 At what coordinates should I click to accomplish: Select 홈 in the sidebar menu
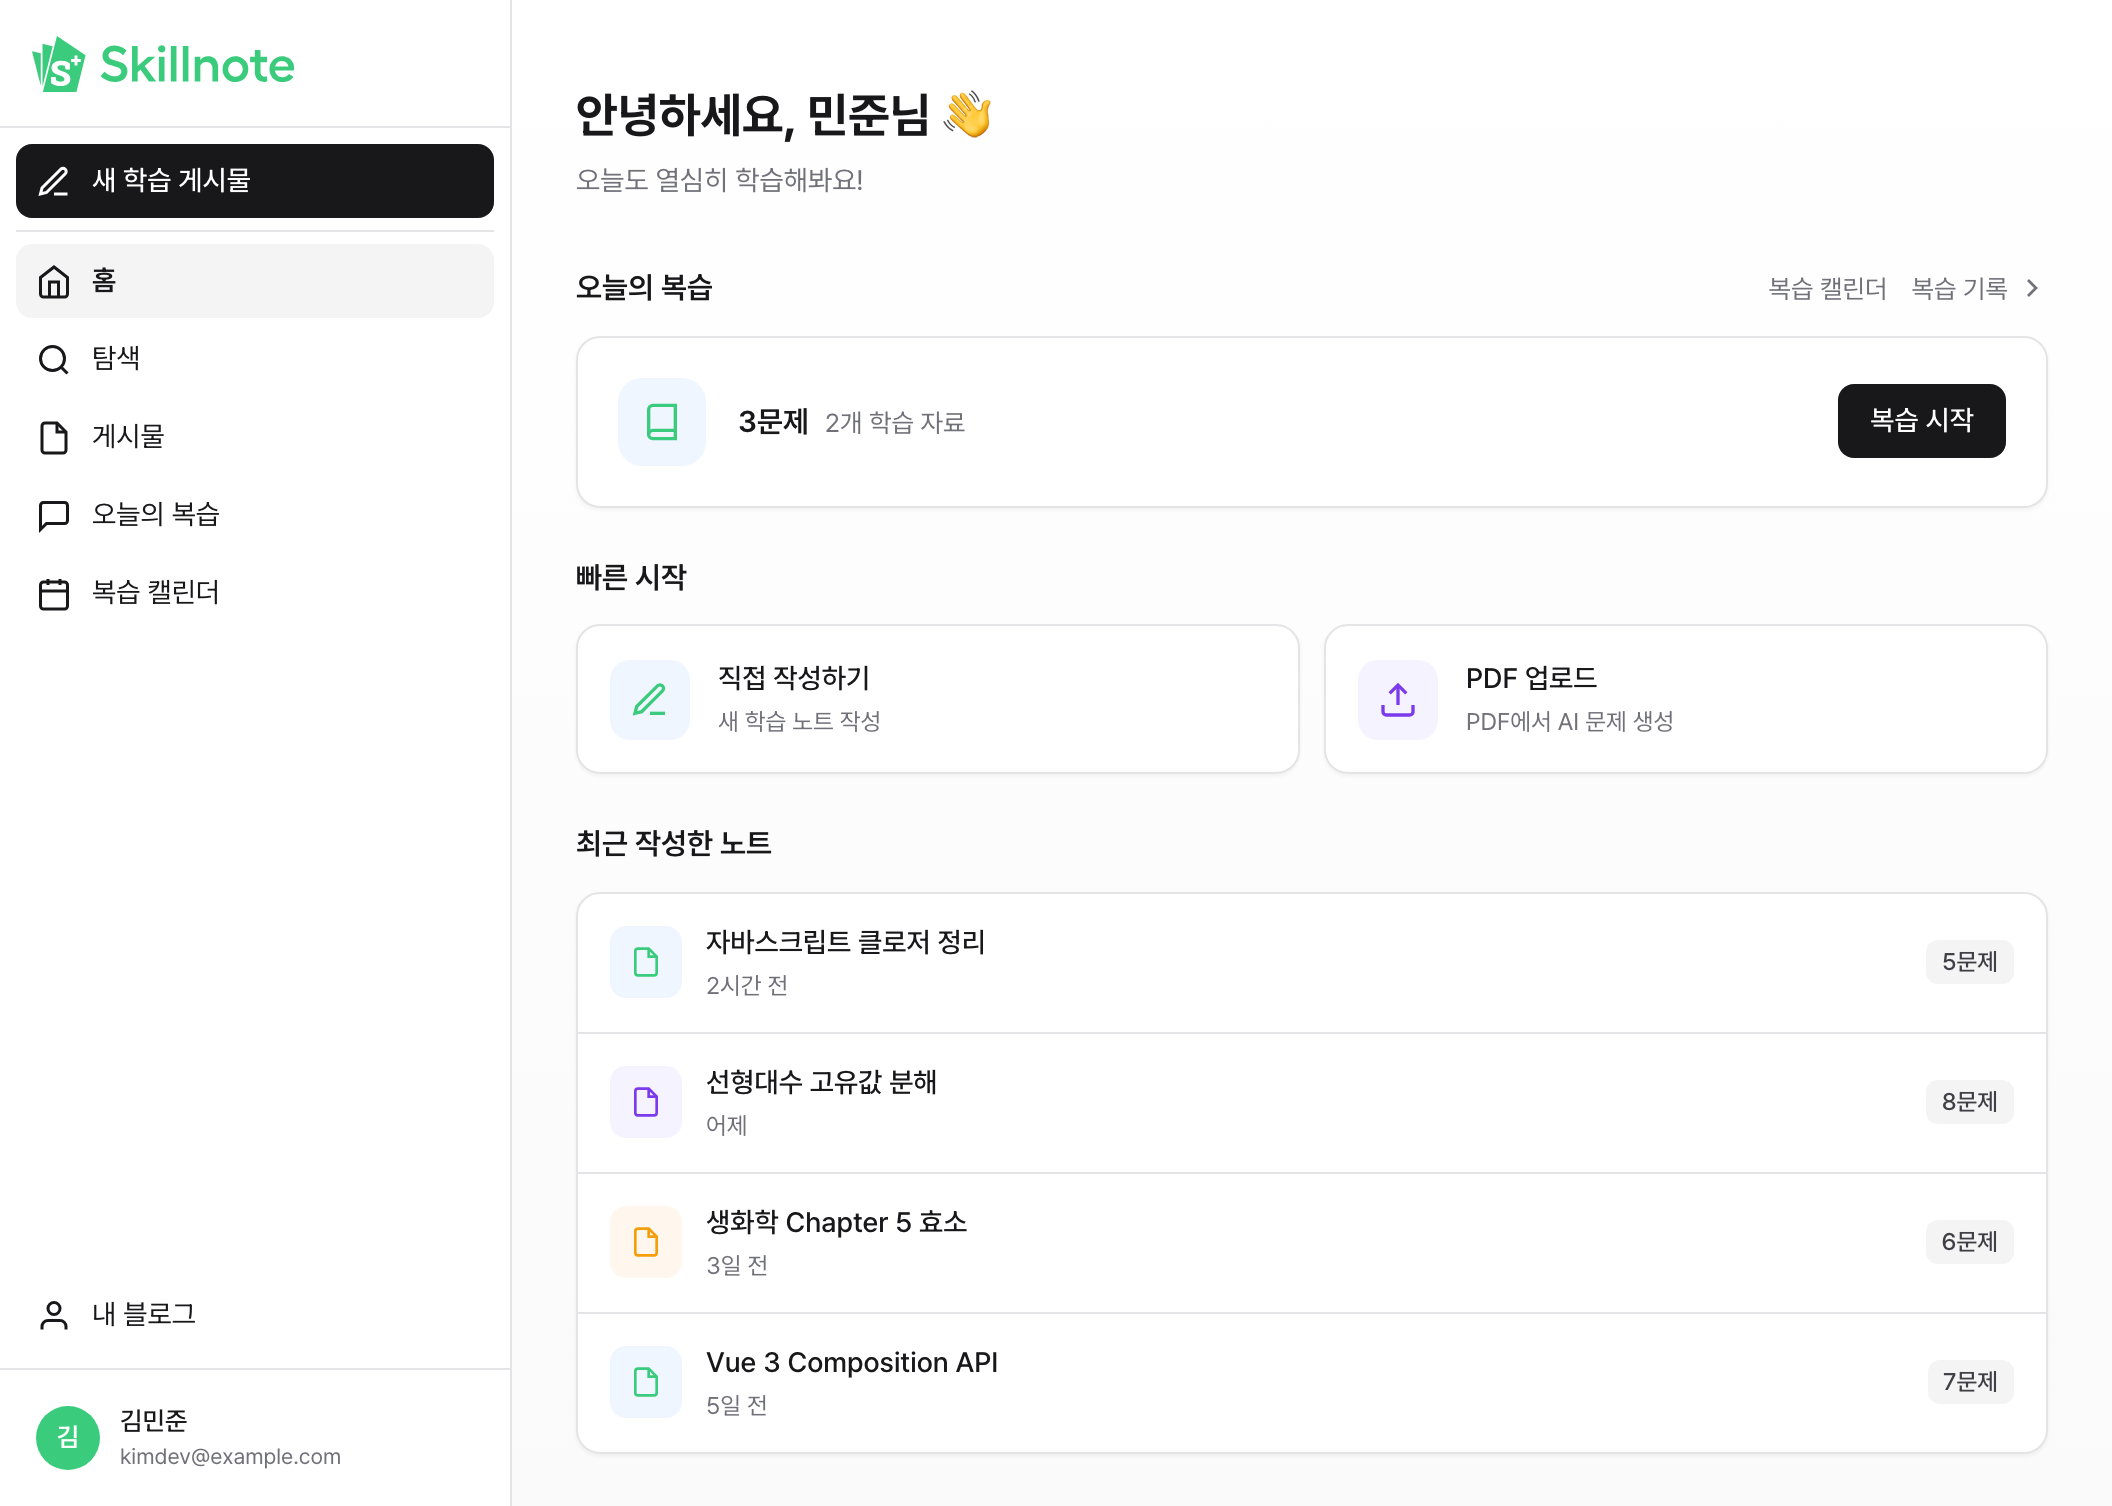255,281
